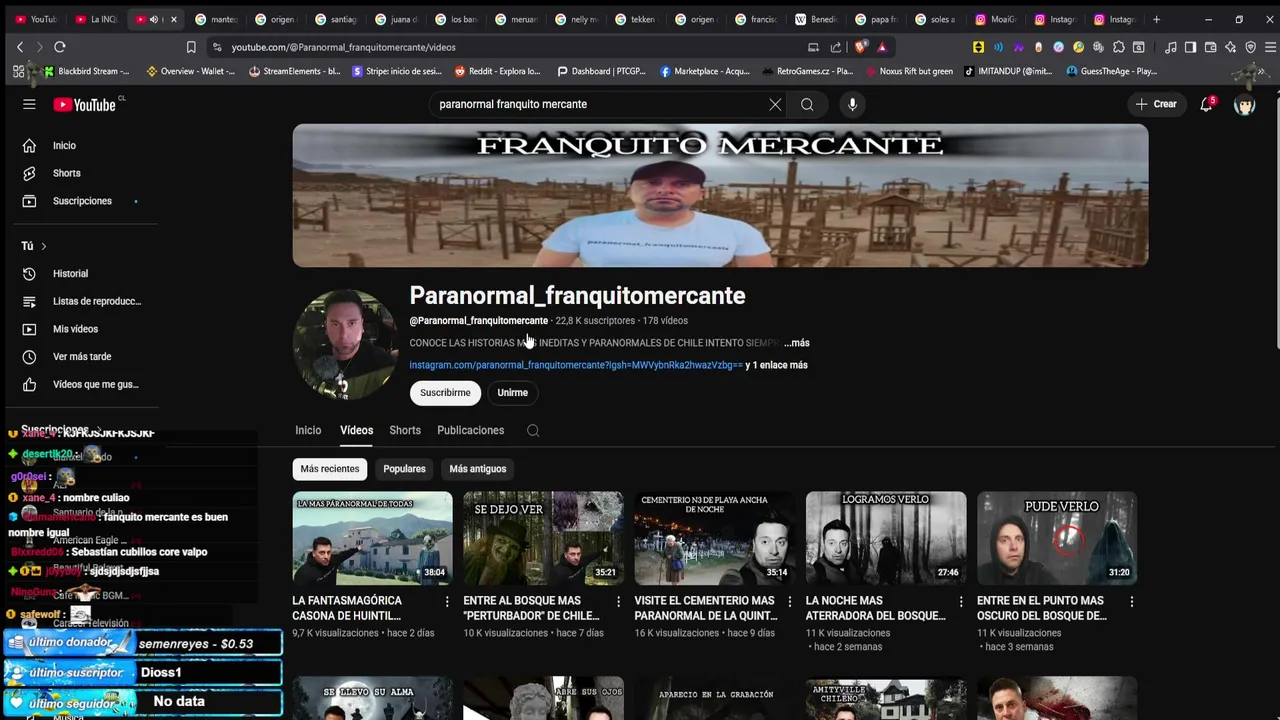Switch to the Benedic Wikipedia browser tab
Screen dimensions: 1280x720
(x=814, y=19)
